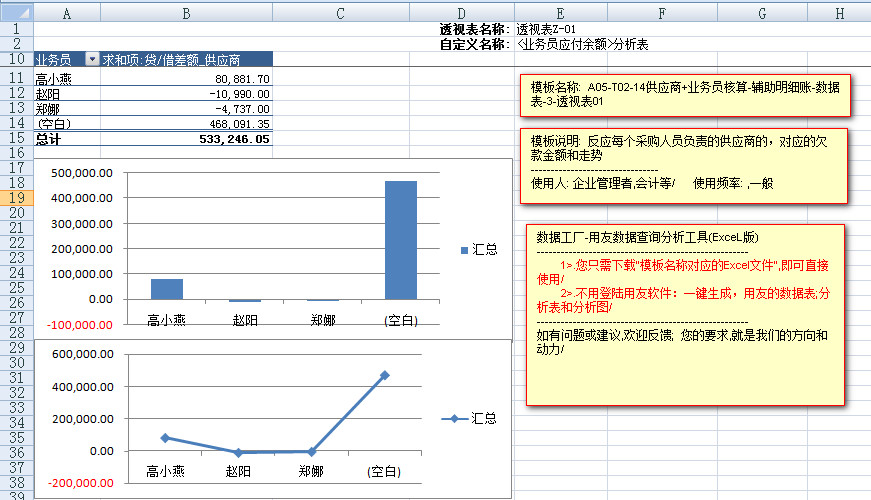Screen dimensions: 871x500
Task: Click the 高小燕 bar in bar chart
Action: [167, 289]
